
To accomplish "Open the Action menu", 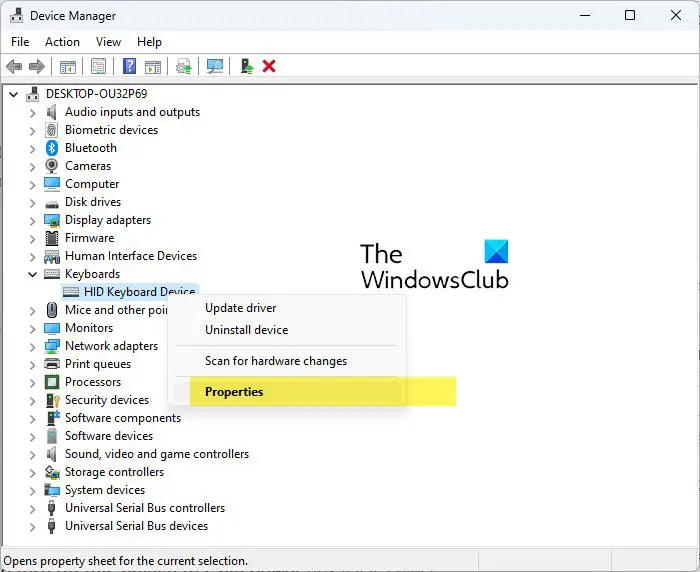I will tap(62, 42).
